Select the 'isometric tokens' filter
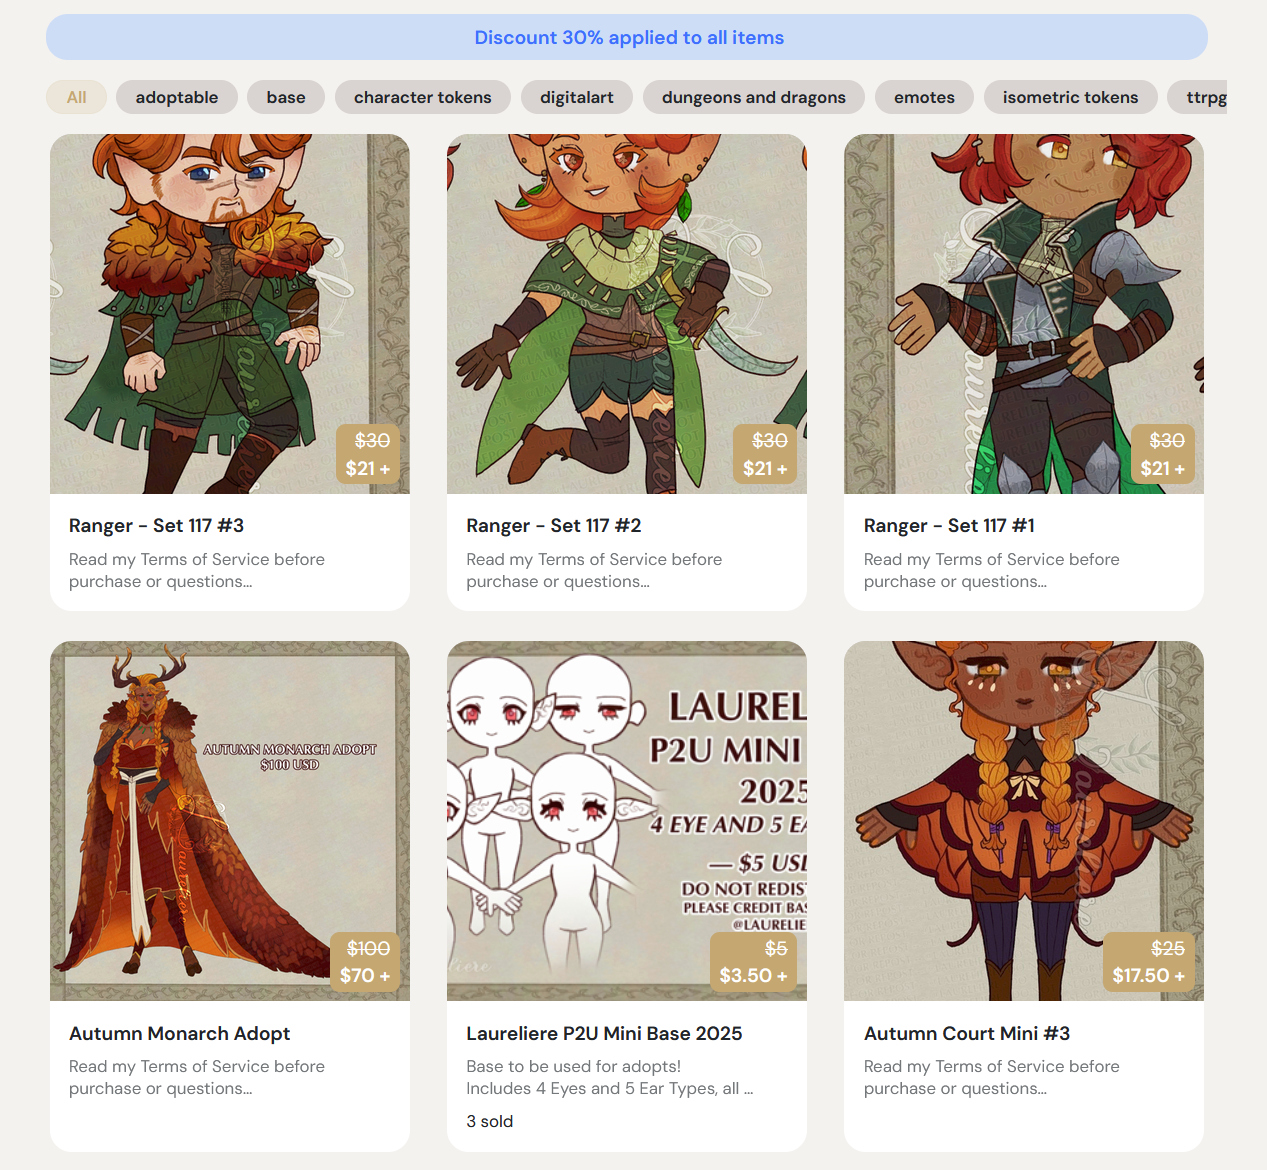Screen dimensions: 1267x1170 coord(1070,97)
